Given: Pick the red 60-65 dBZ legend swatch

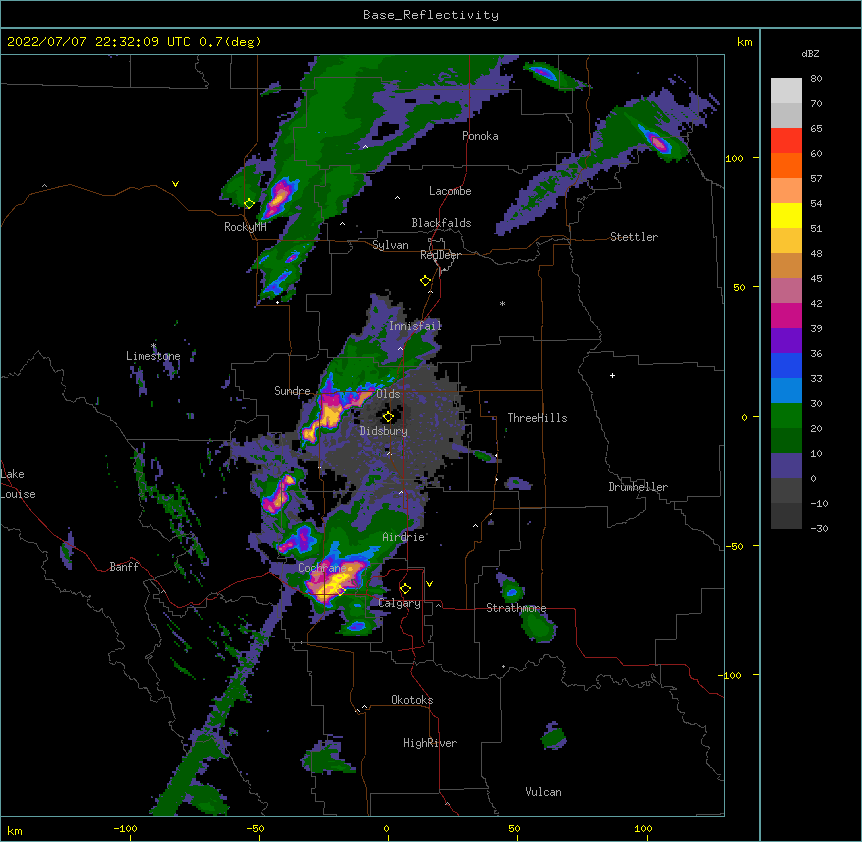Looking at the screenshot, I should coord(786,141).
